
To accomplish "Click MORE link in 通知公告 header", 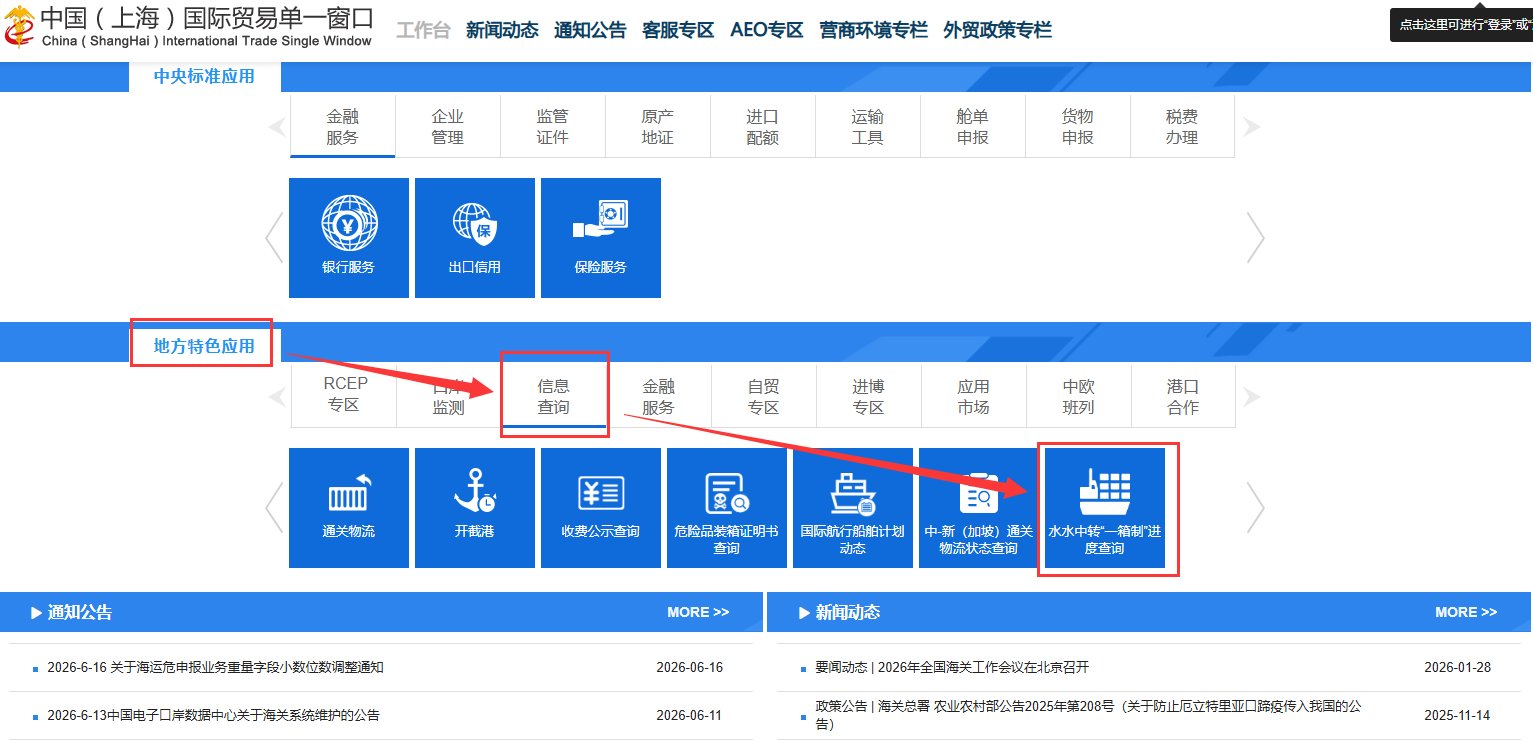I will (698, 612).
